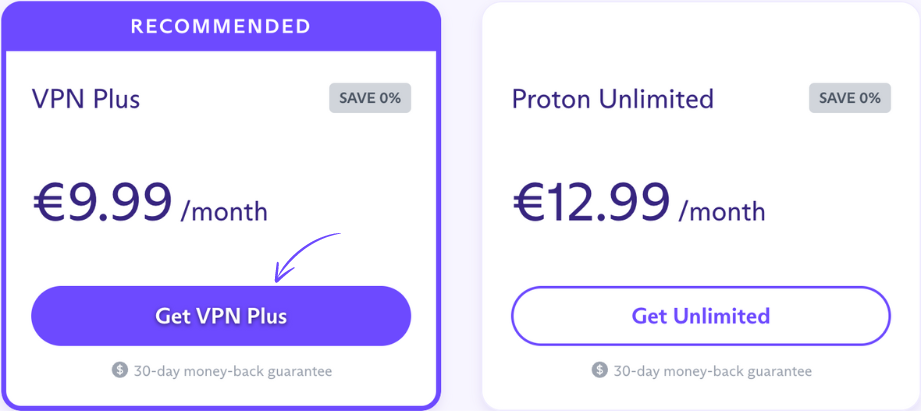The height and width of the screenshot is (411, 921).
Task: Click the VPN Plus plan title
Action: pos(86,99)
